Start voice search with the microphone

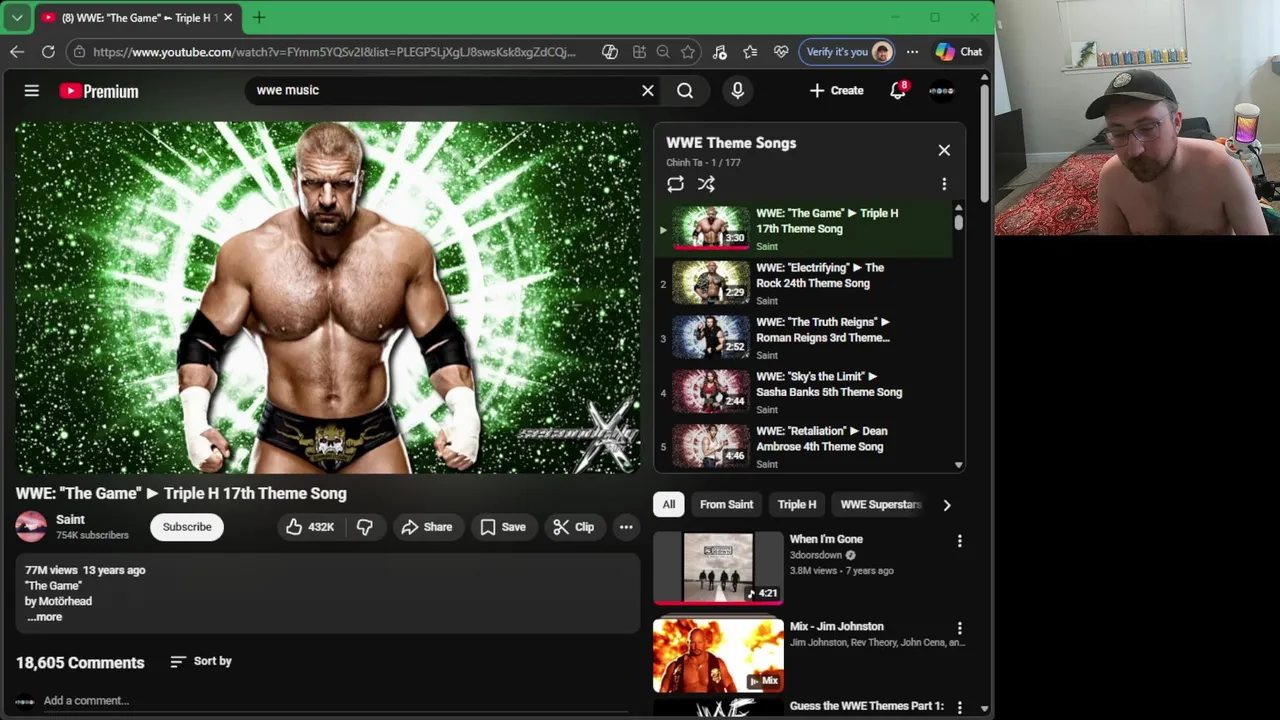point(737,91)
